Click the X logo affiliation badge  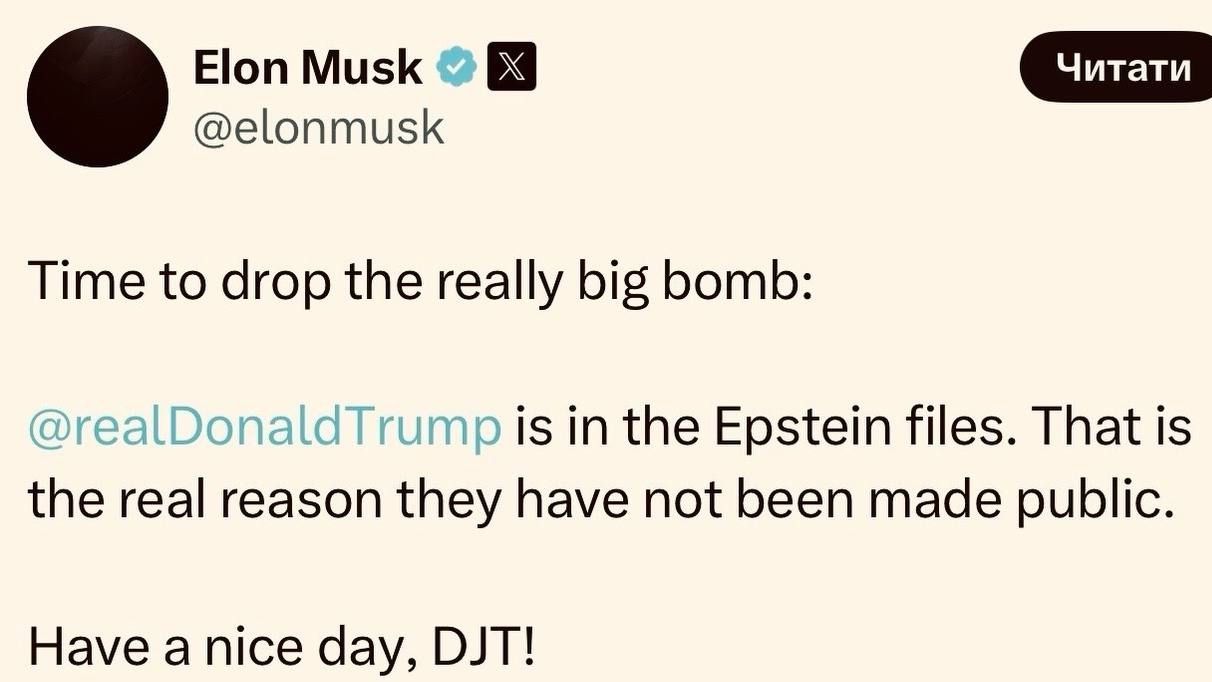click(x=511, y=70)
